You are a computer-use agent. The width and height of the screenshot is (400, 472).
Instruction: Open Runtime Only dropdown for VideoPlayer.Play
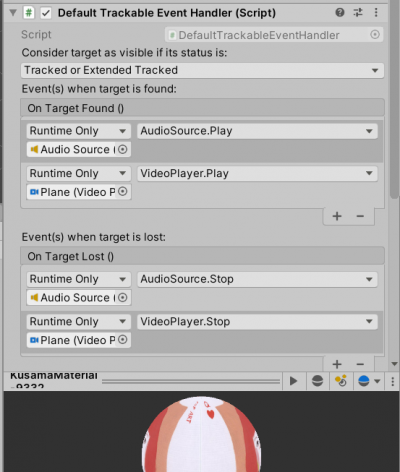click(79, 173)
